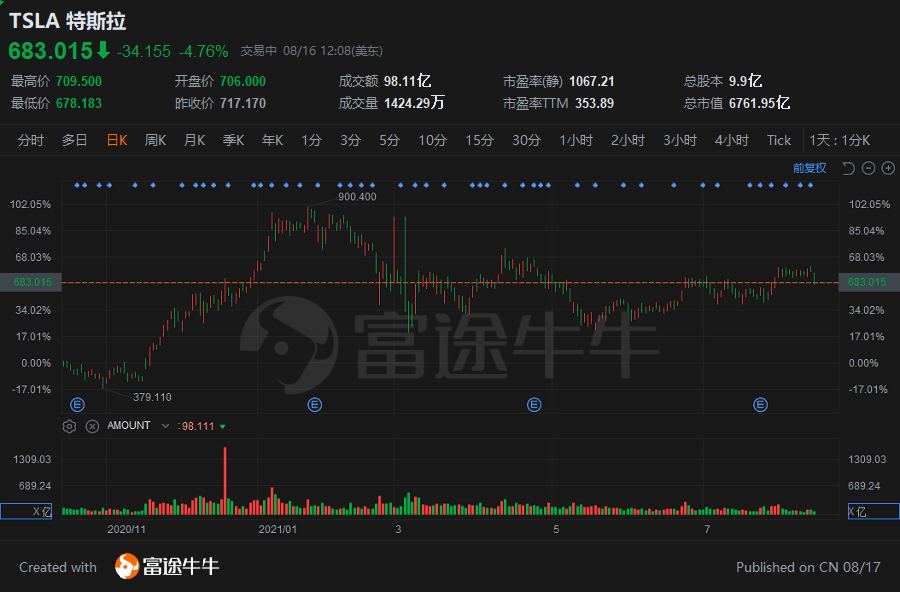This screenshot has width=900, height=592.
Task: Click the 昨收价 717.170 value
Action: (x=243, y=103)
